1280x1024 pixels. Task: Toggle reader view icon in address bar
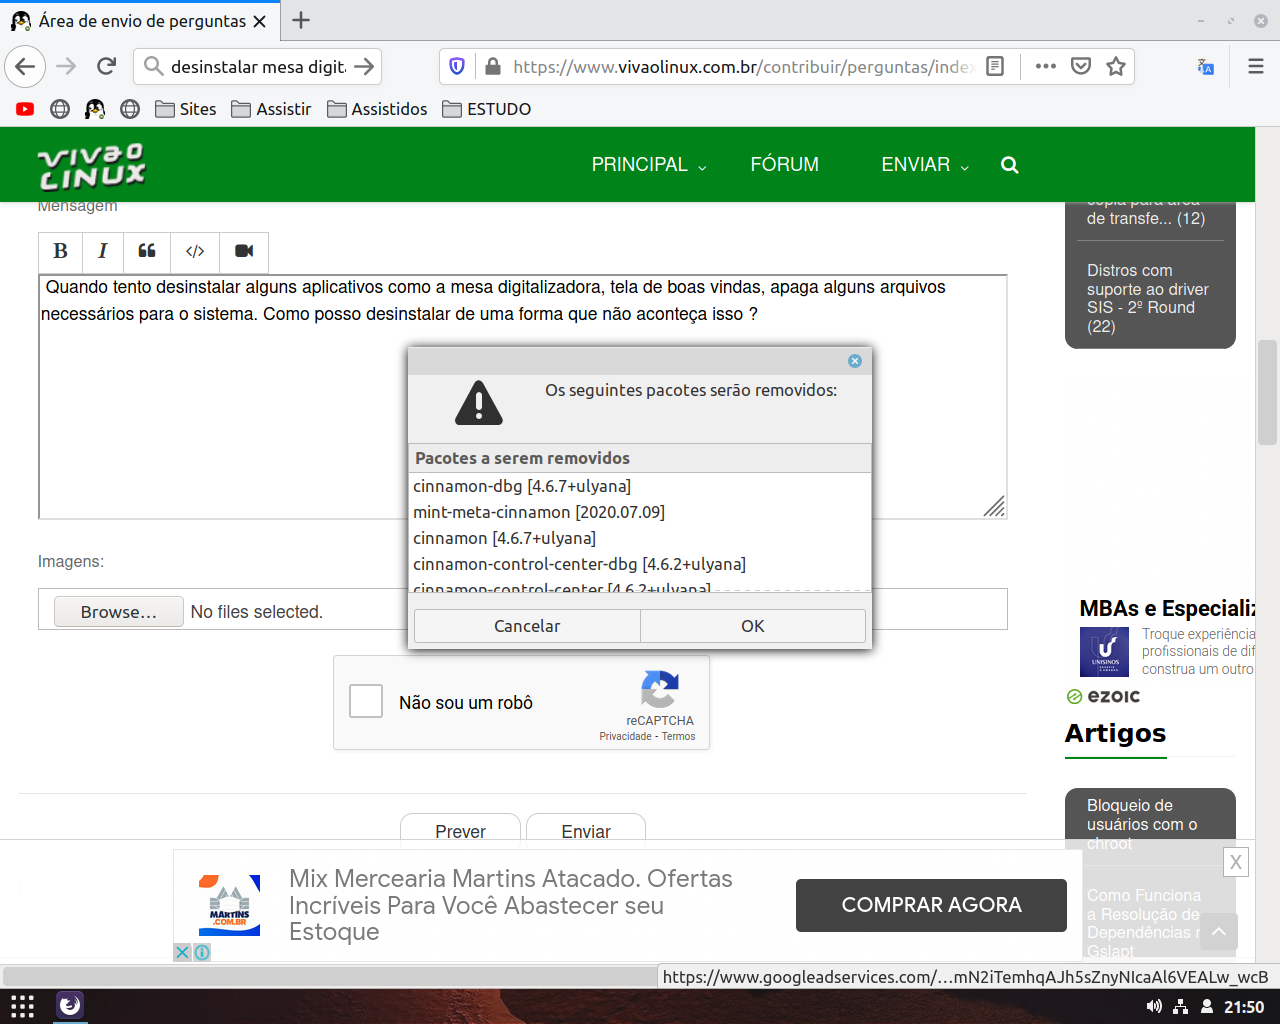tap(995, 67)
